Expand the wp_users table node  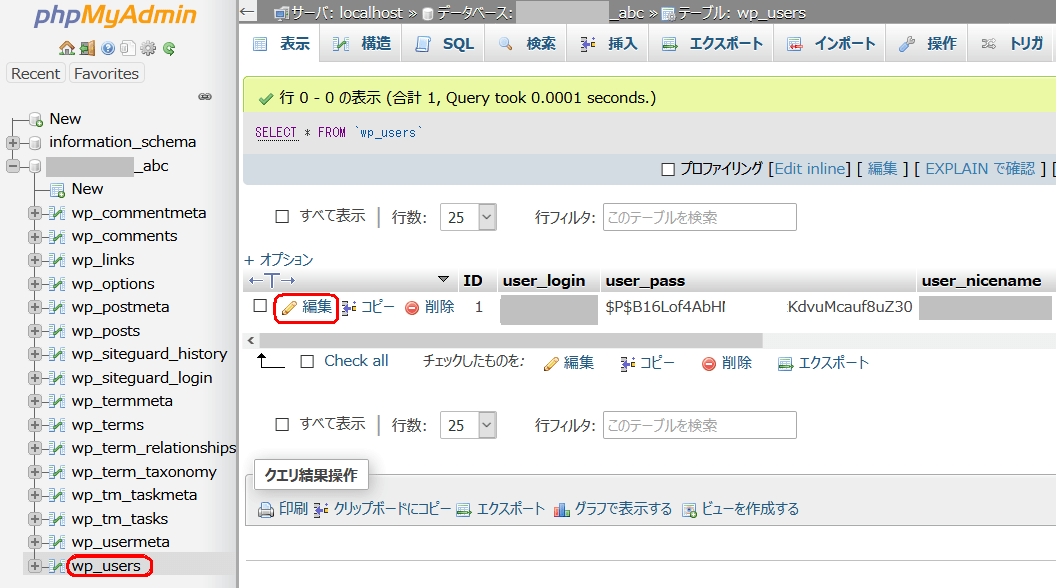point(34,566)
